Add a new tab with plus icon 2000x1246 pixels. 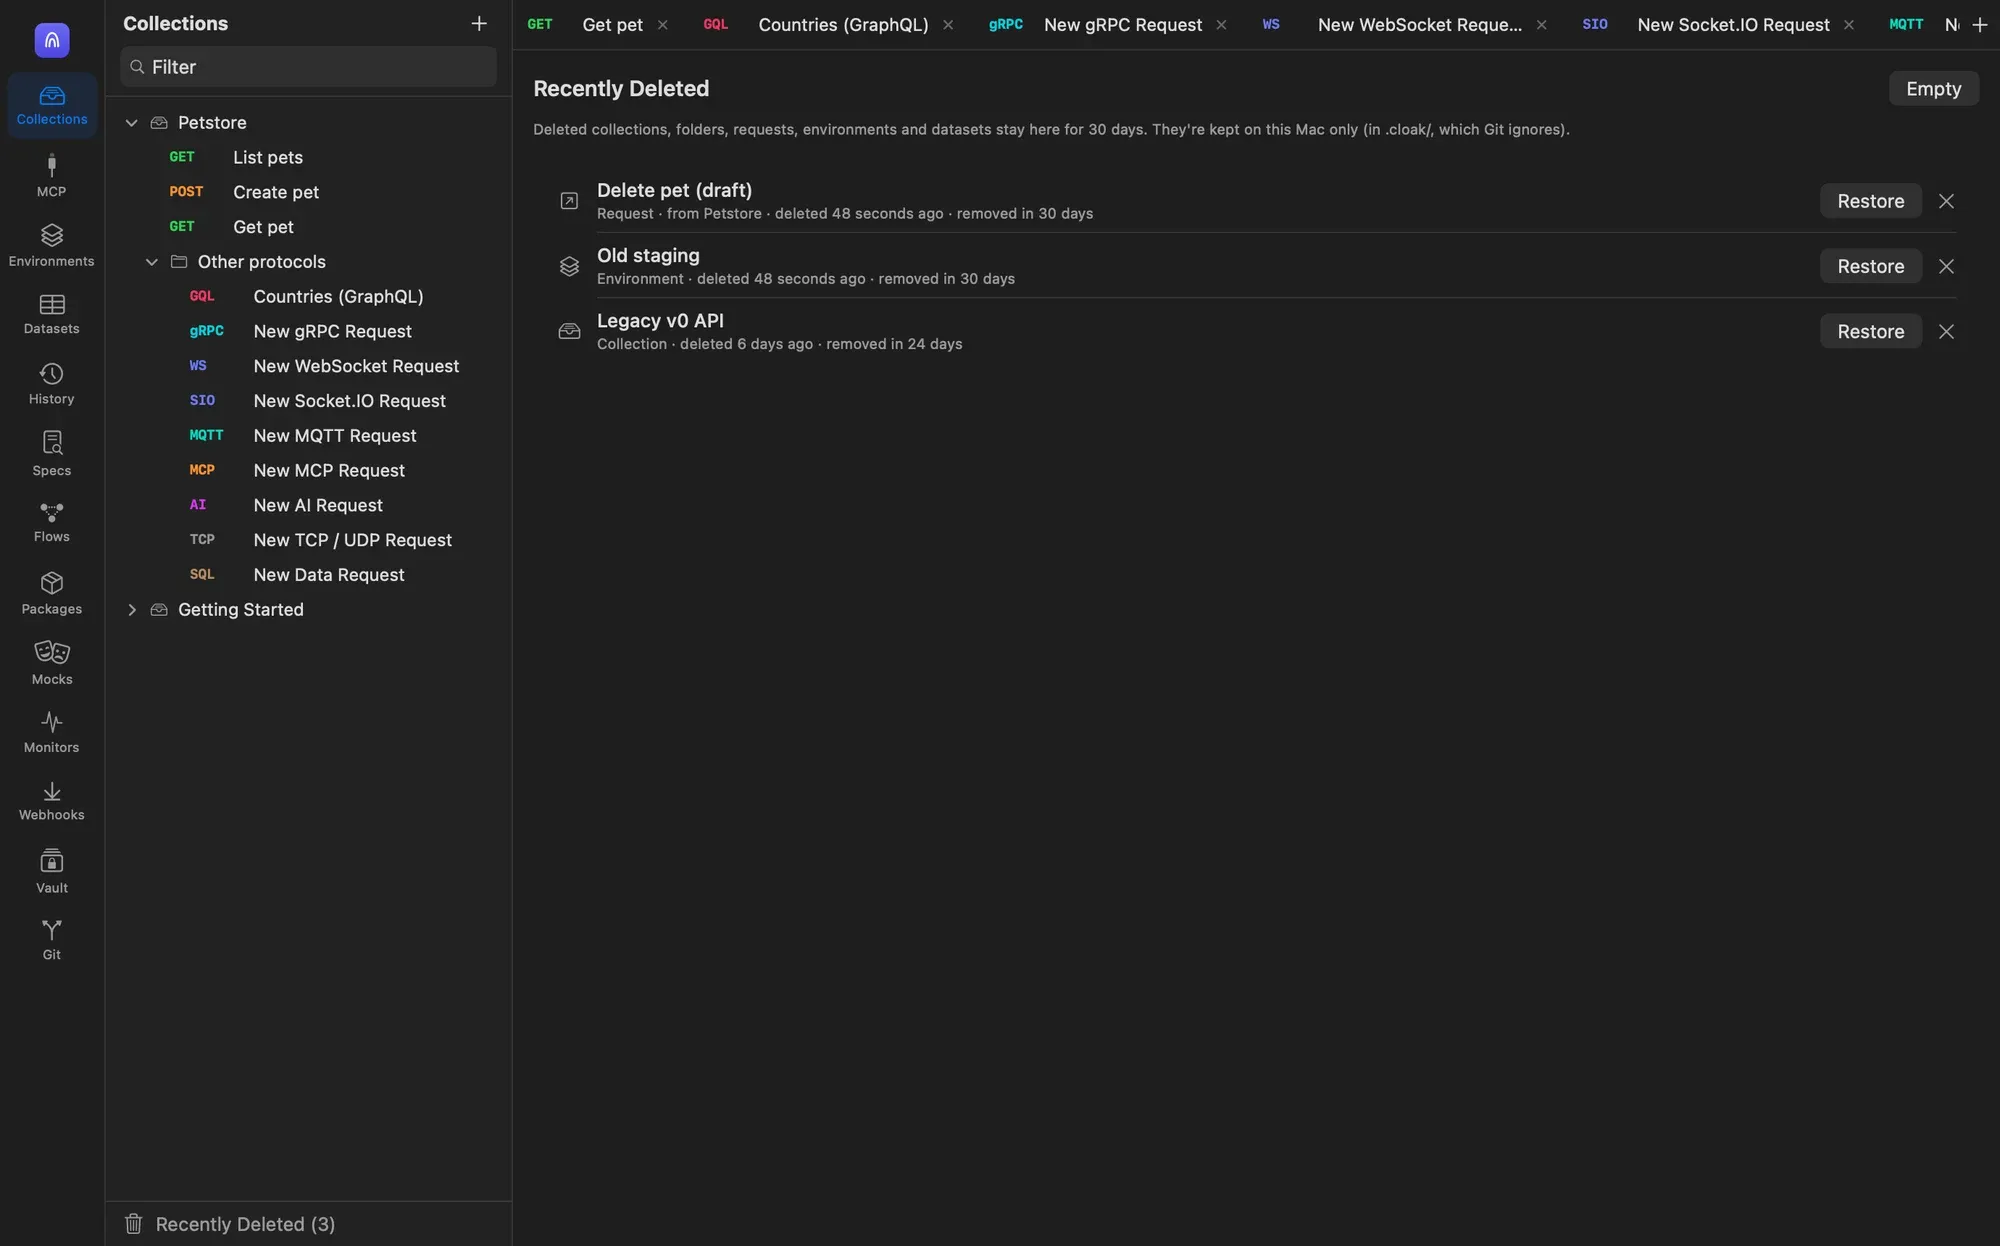(x=1979, y=24)
